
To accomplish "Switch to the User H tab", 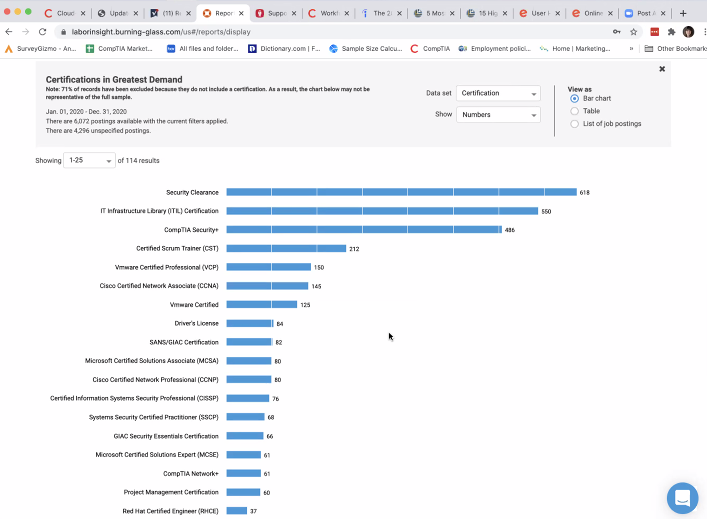I will point(537,13).
